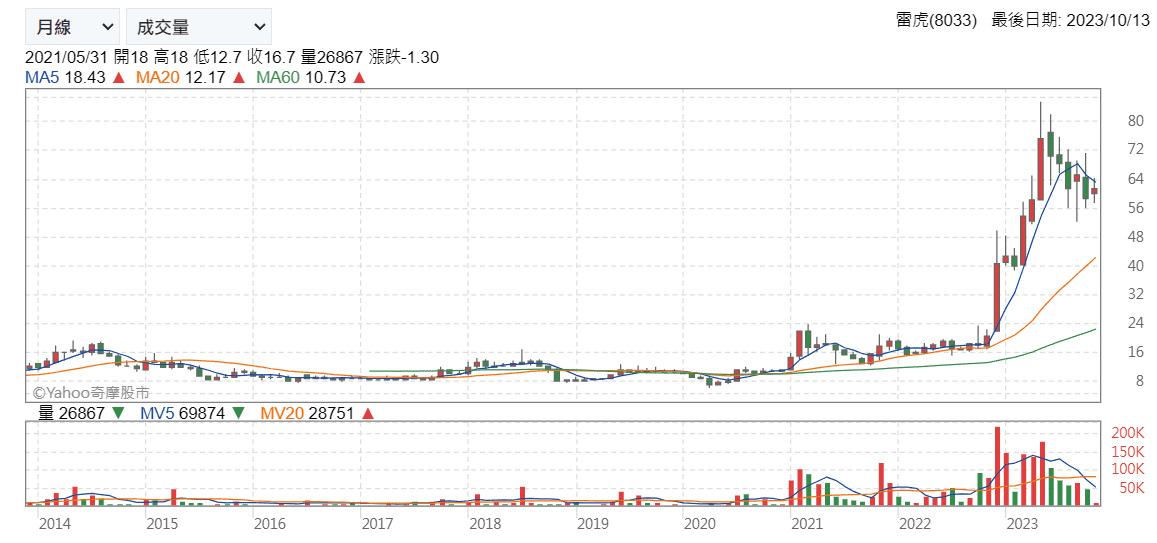This screenshot has height=543, width=1157.
Task: Jump to the 2019 label on time axis
Action: pos(592,523)
